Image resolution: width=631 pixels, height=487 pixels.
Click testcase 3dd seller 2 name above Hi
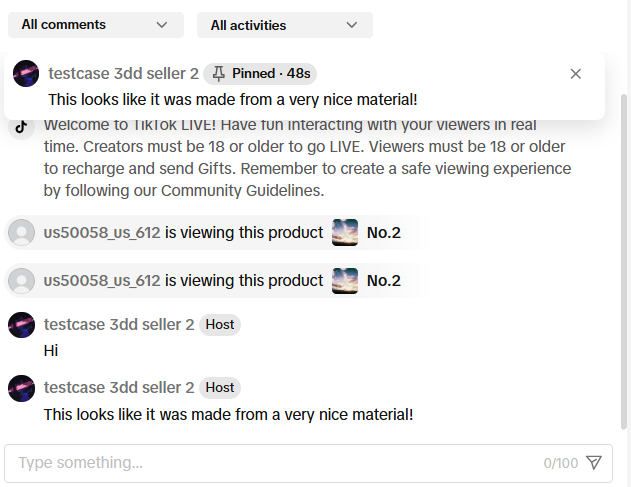tap(119, 325)
